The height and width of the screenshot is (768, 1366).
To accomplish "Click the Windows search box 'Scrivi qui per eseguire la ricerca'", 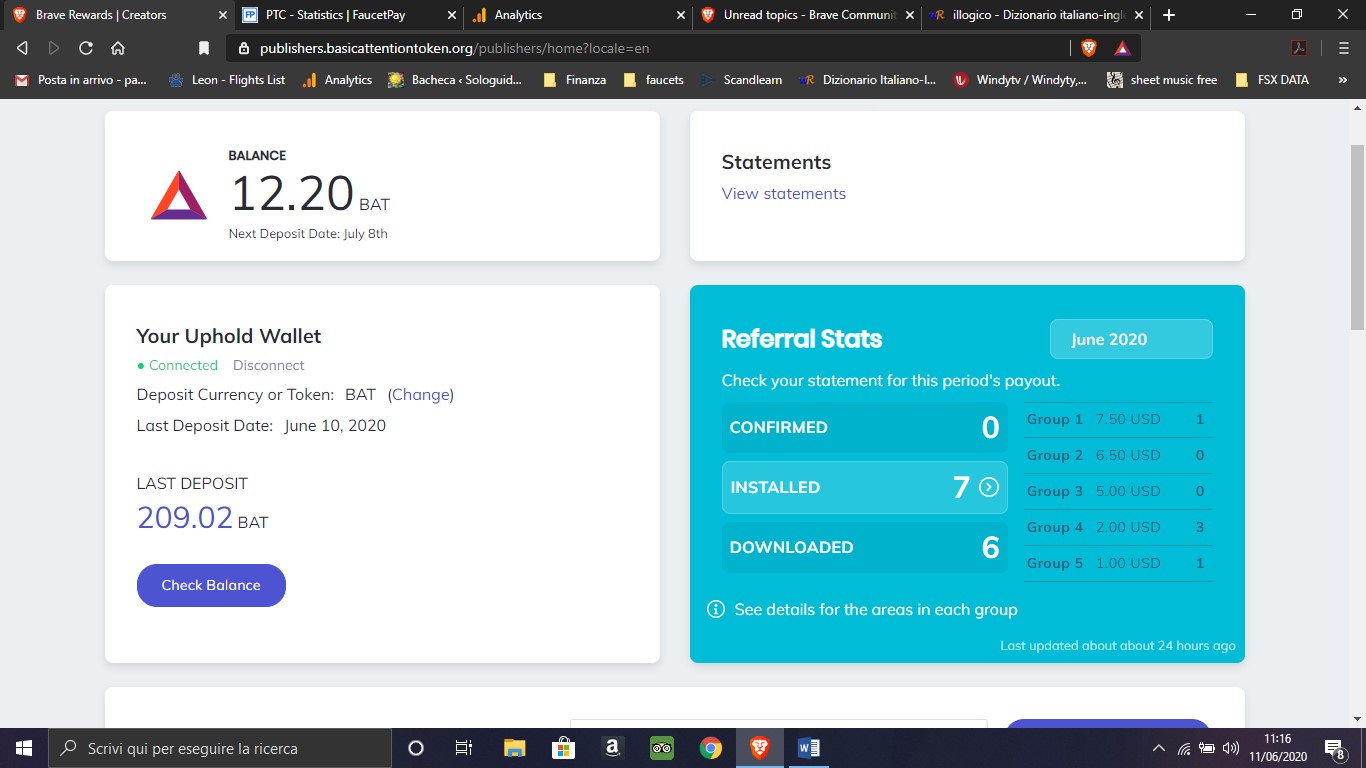I will (219, 748).
